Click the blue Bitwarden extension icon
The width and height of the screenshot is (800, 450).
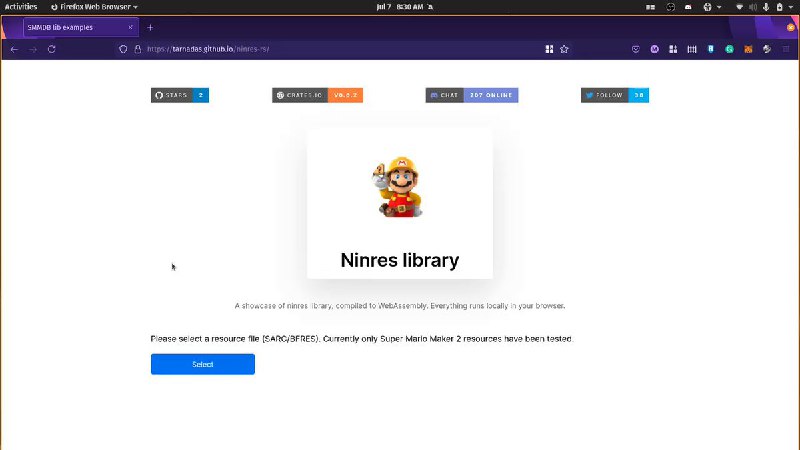point(711,49)
